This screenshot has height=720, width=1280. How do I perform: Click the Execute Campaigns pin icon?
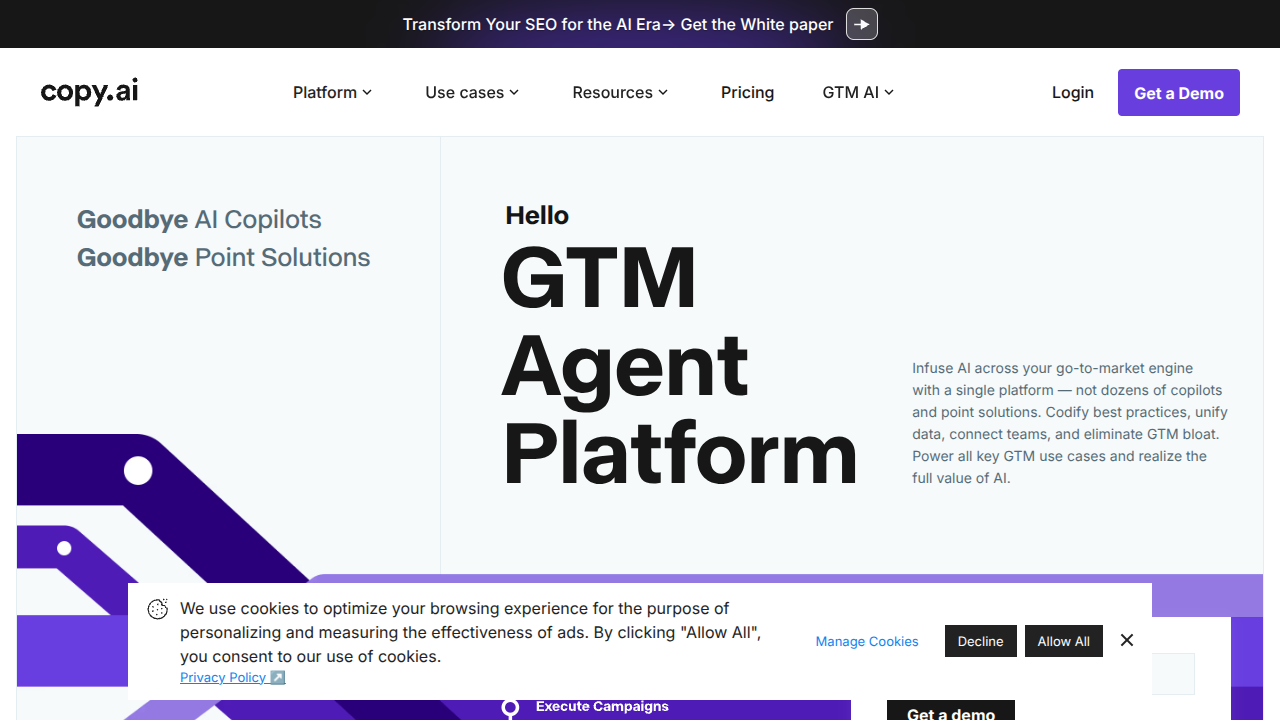[510, 708]
